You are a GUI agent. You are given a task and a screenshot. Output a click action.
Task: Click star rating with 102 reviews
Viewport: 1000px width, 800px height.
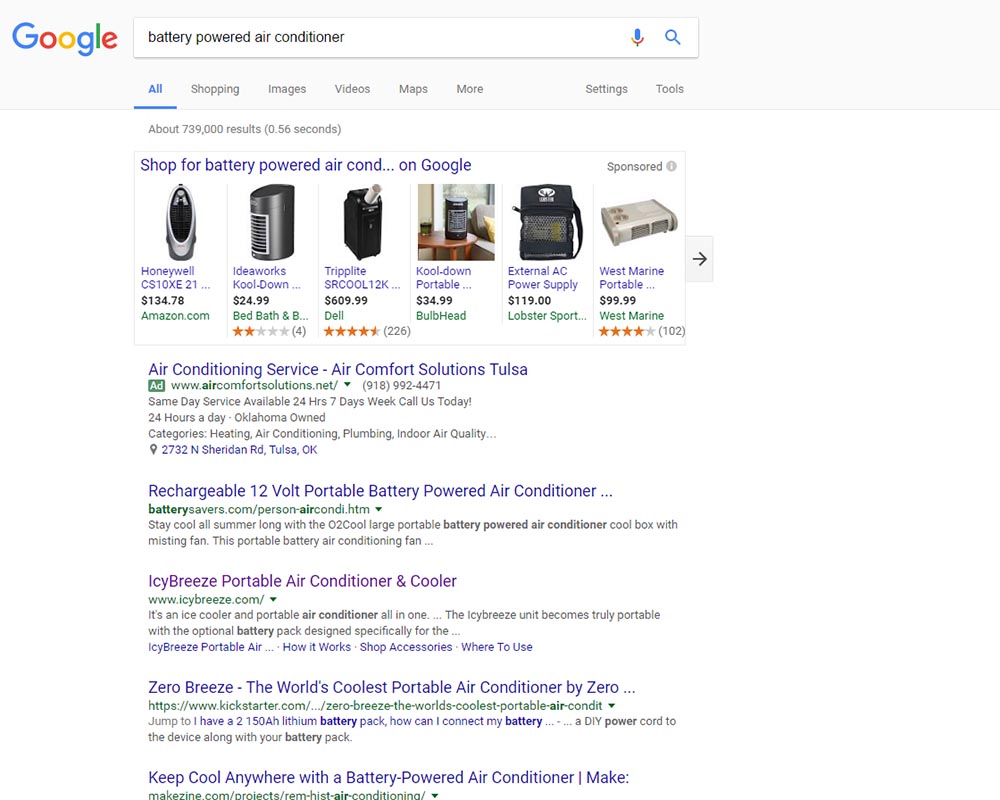pos(642,331)
